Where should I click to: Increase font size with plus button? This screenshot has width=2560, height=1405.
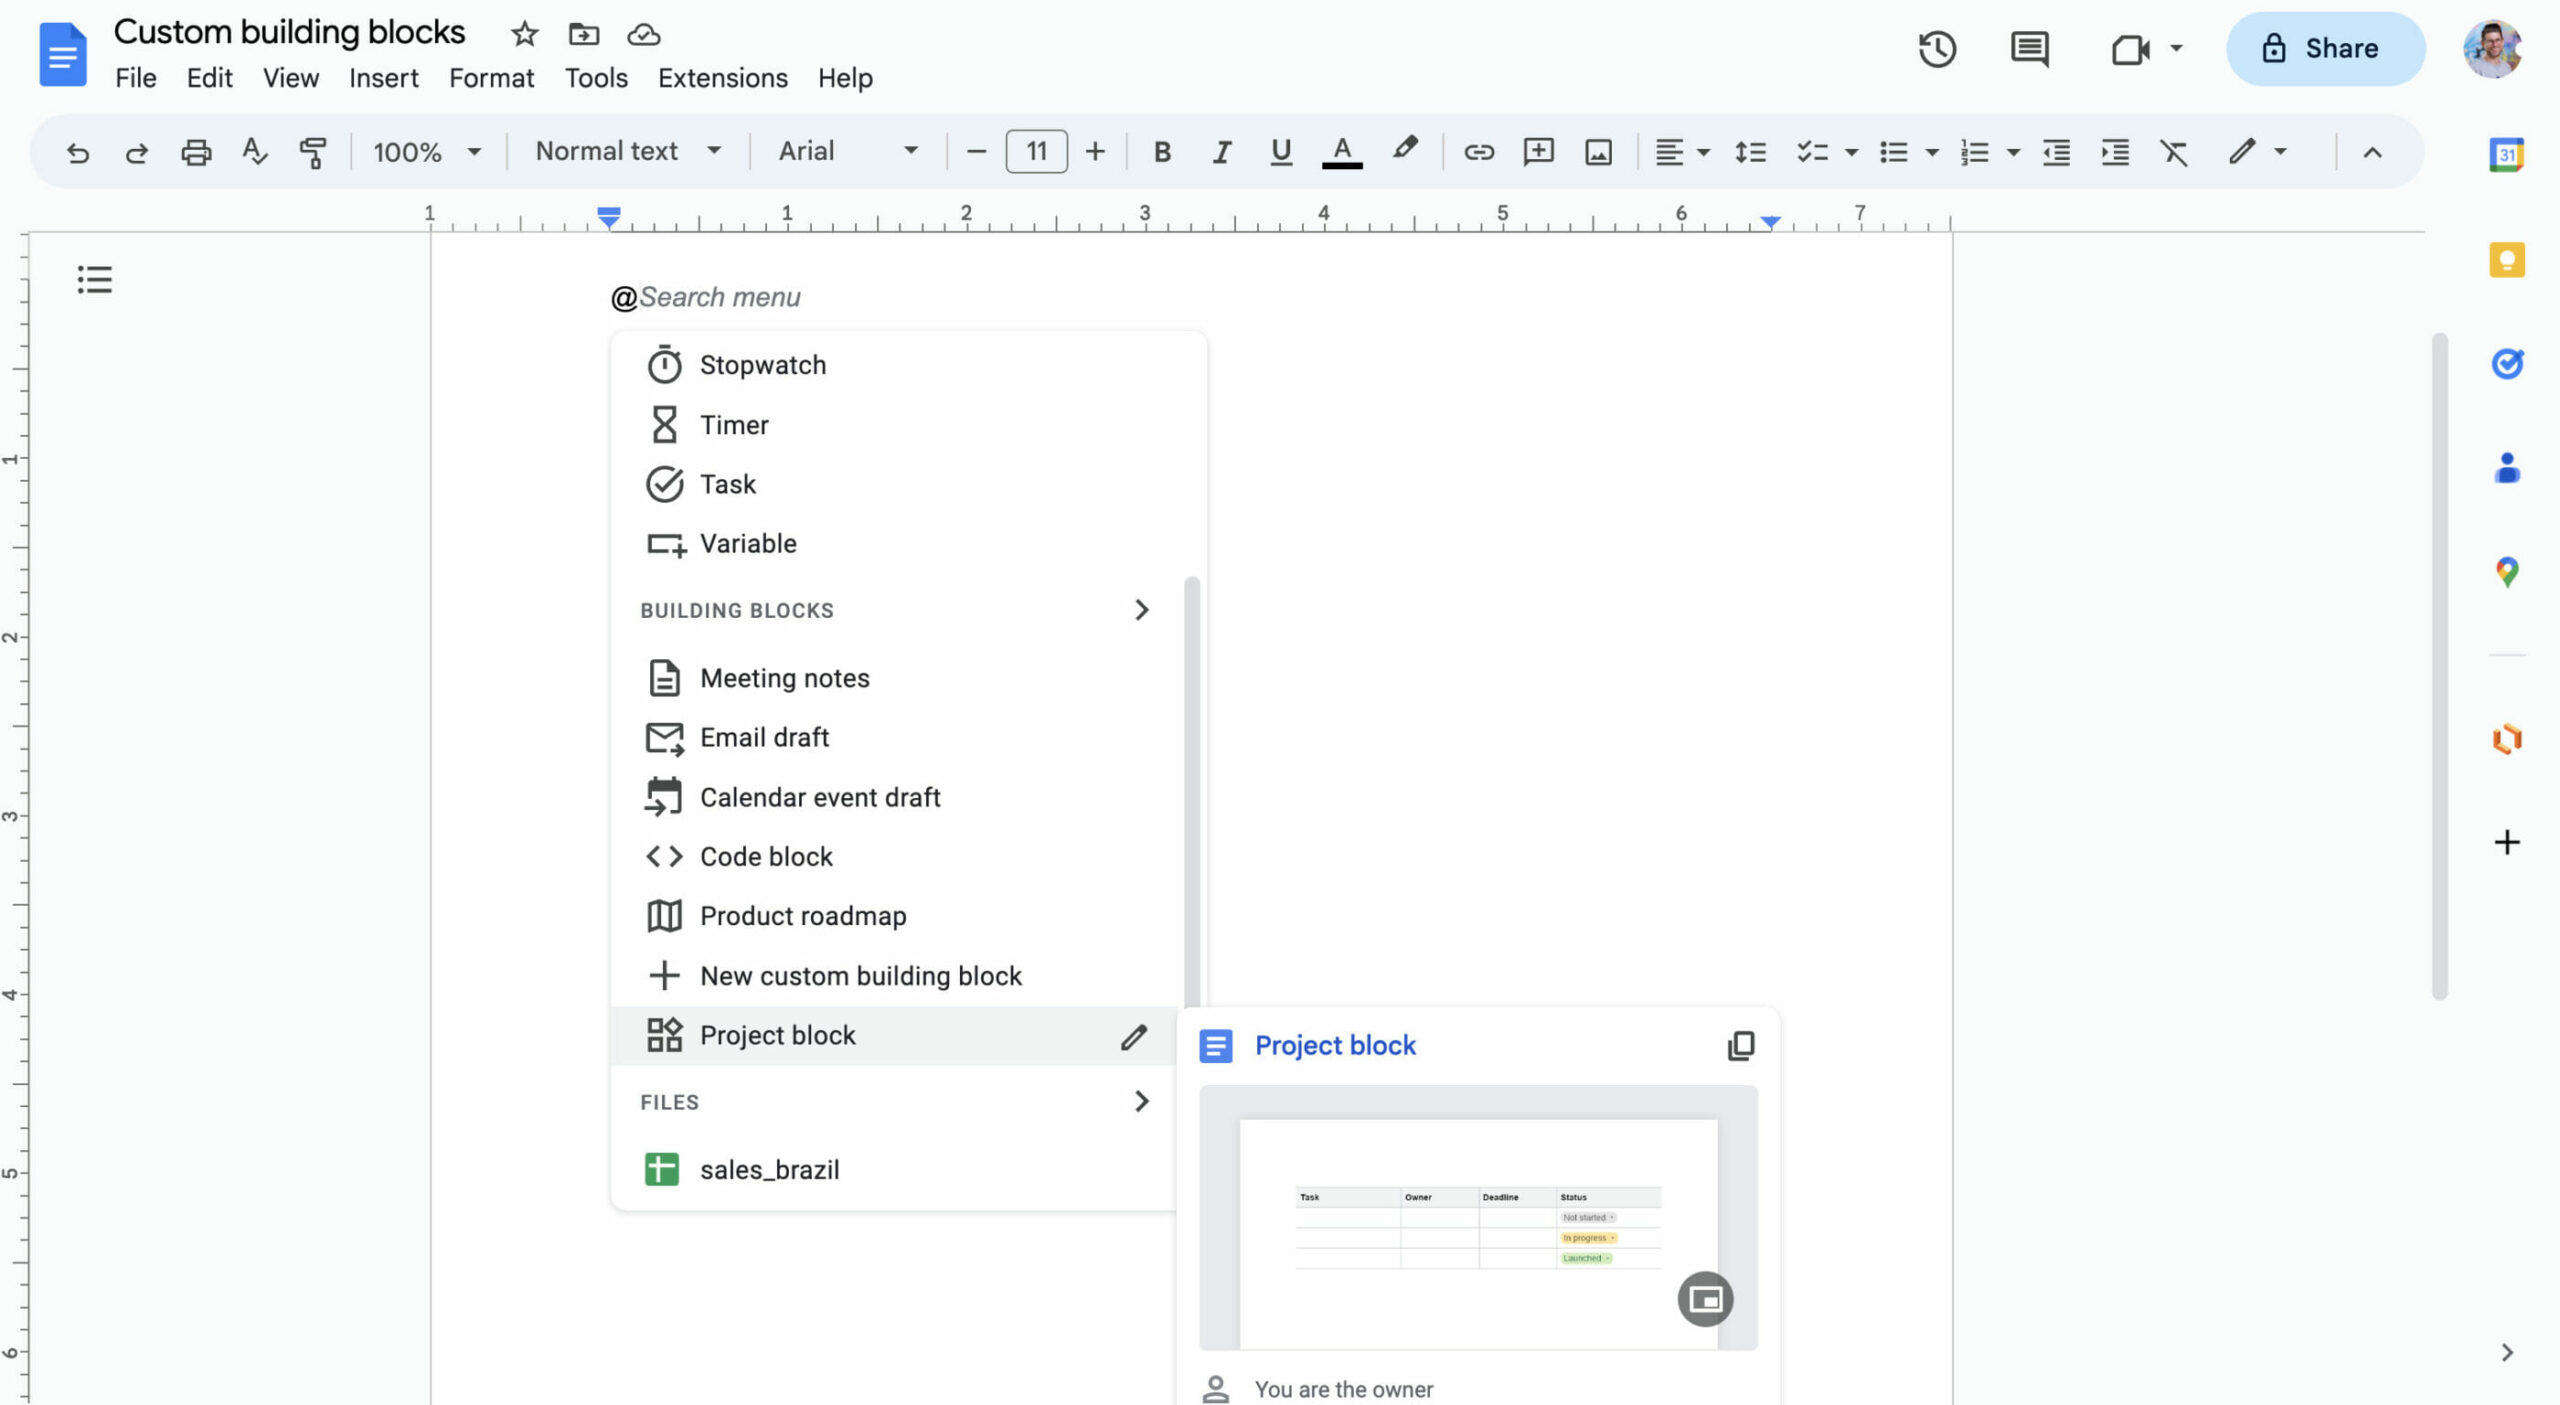(x=1095, y=152)
